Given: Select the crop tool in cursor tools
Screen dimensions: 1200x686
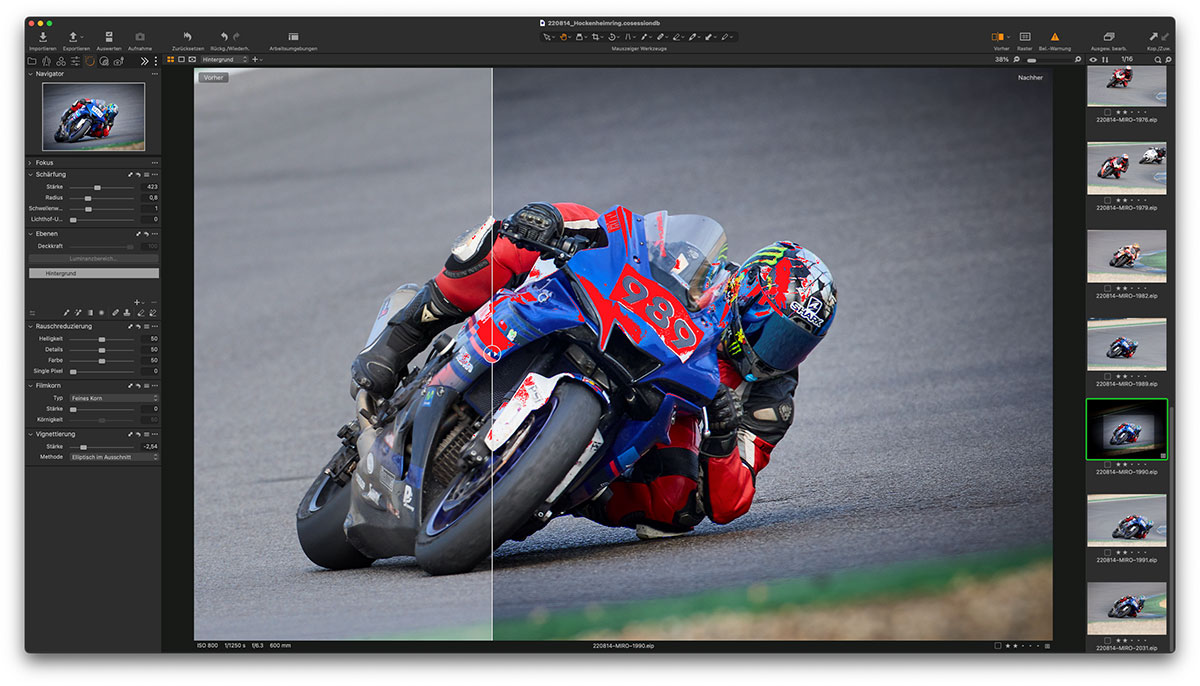Looking at the screenshot, I should click(597, 37).
